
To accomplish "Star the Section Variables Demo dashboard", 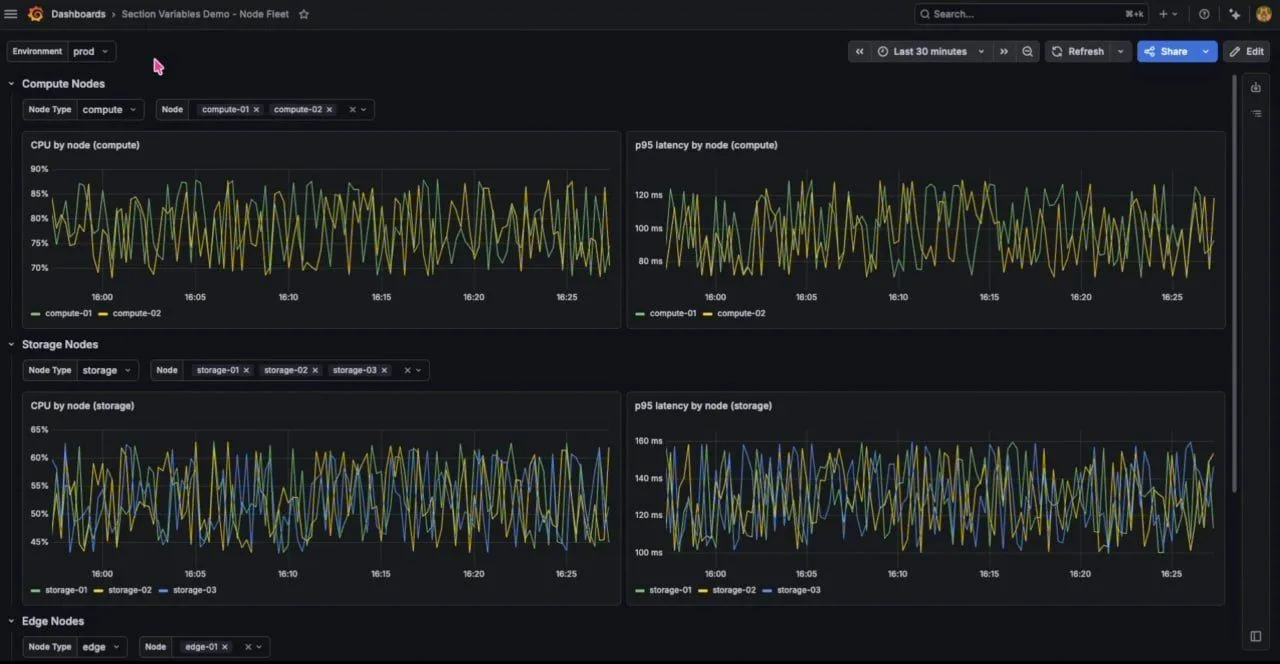I will pos(304,14).
